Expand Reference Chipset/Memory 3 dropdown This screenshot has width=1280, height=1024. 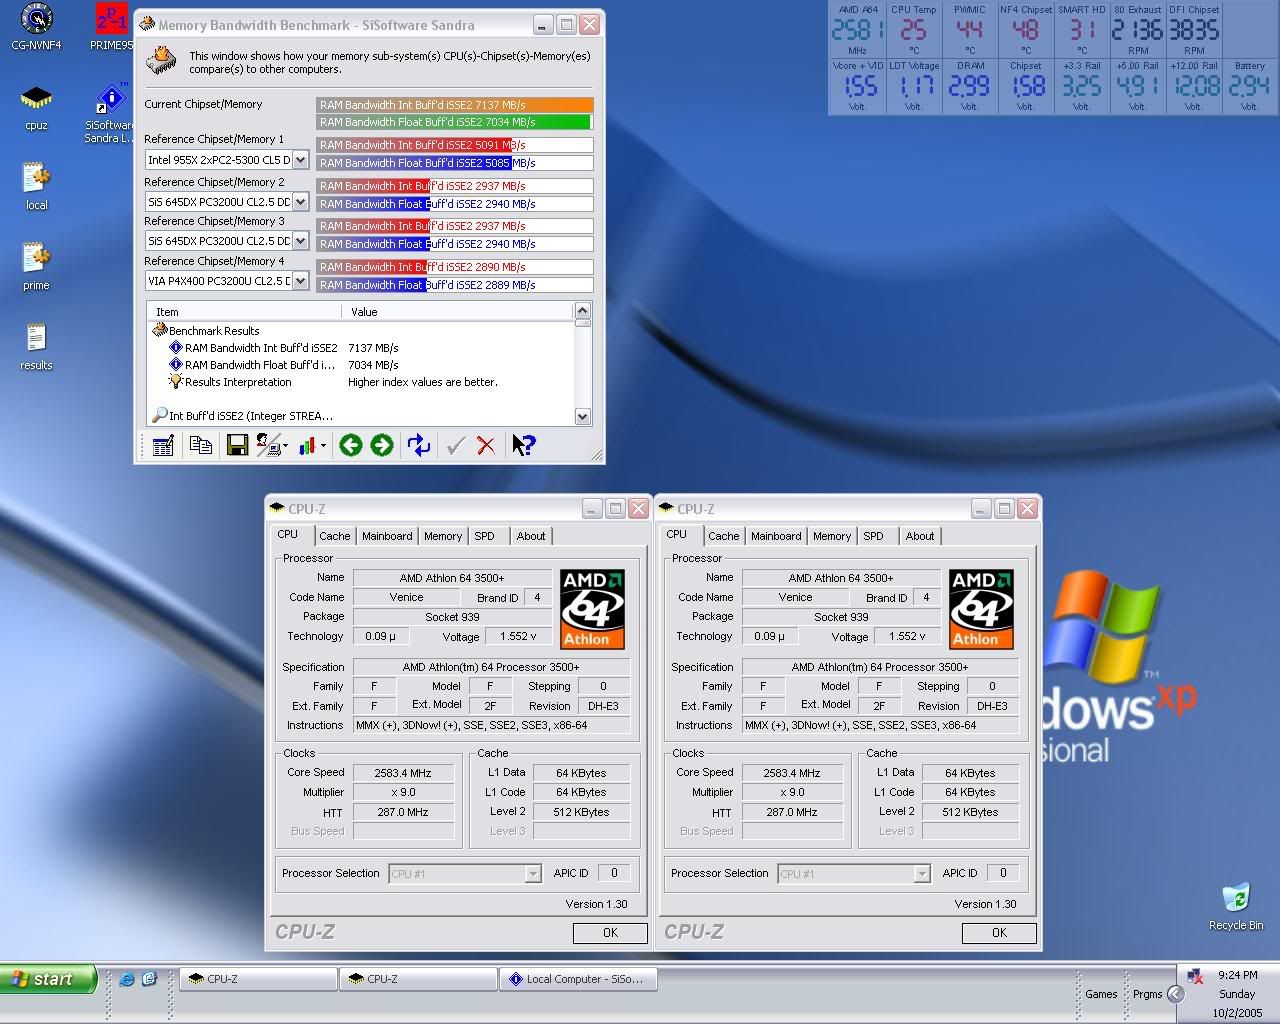click(300, 241)
